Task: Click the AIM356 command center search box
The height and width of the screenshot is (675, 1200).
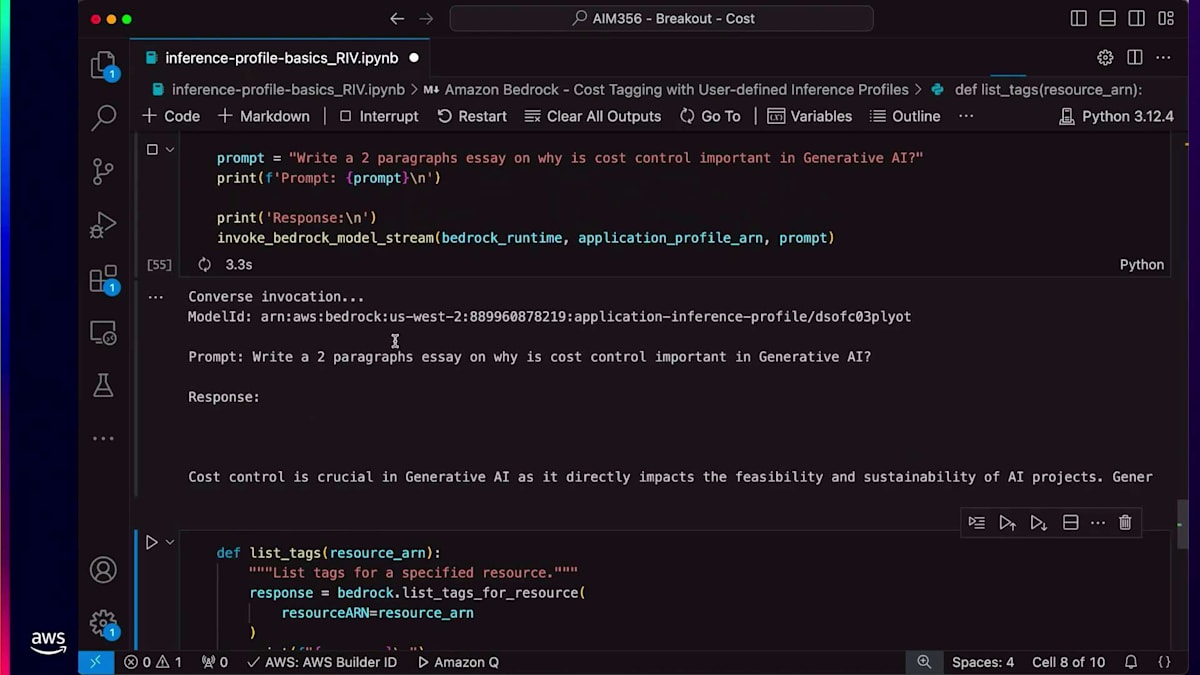Action: point(662,18)
